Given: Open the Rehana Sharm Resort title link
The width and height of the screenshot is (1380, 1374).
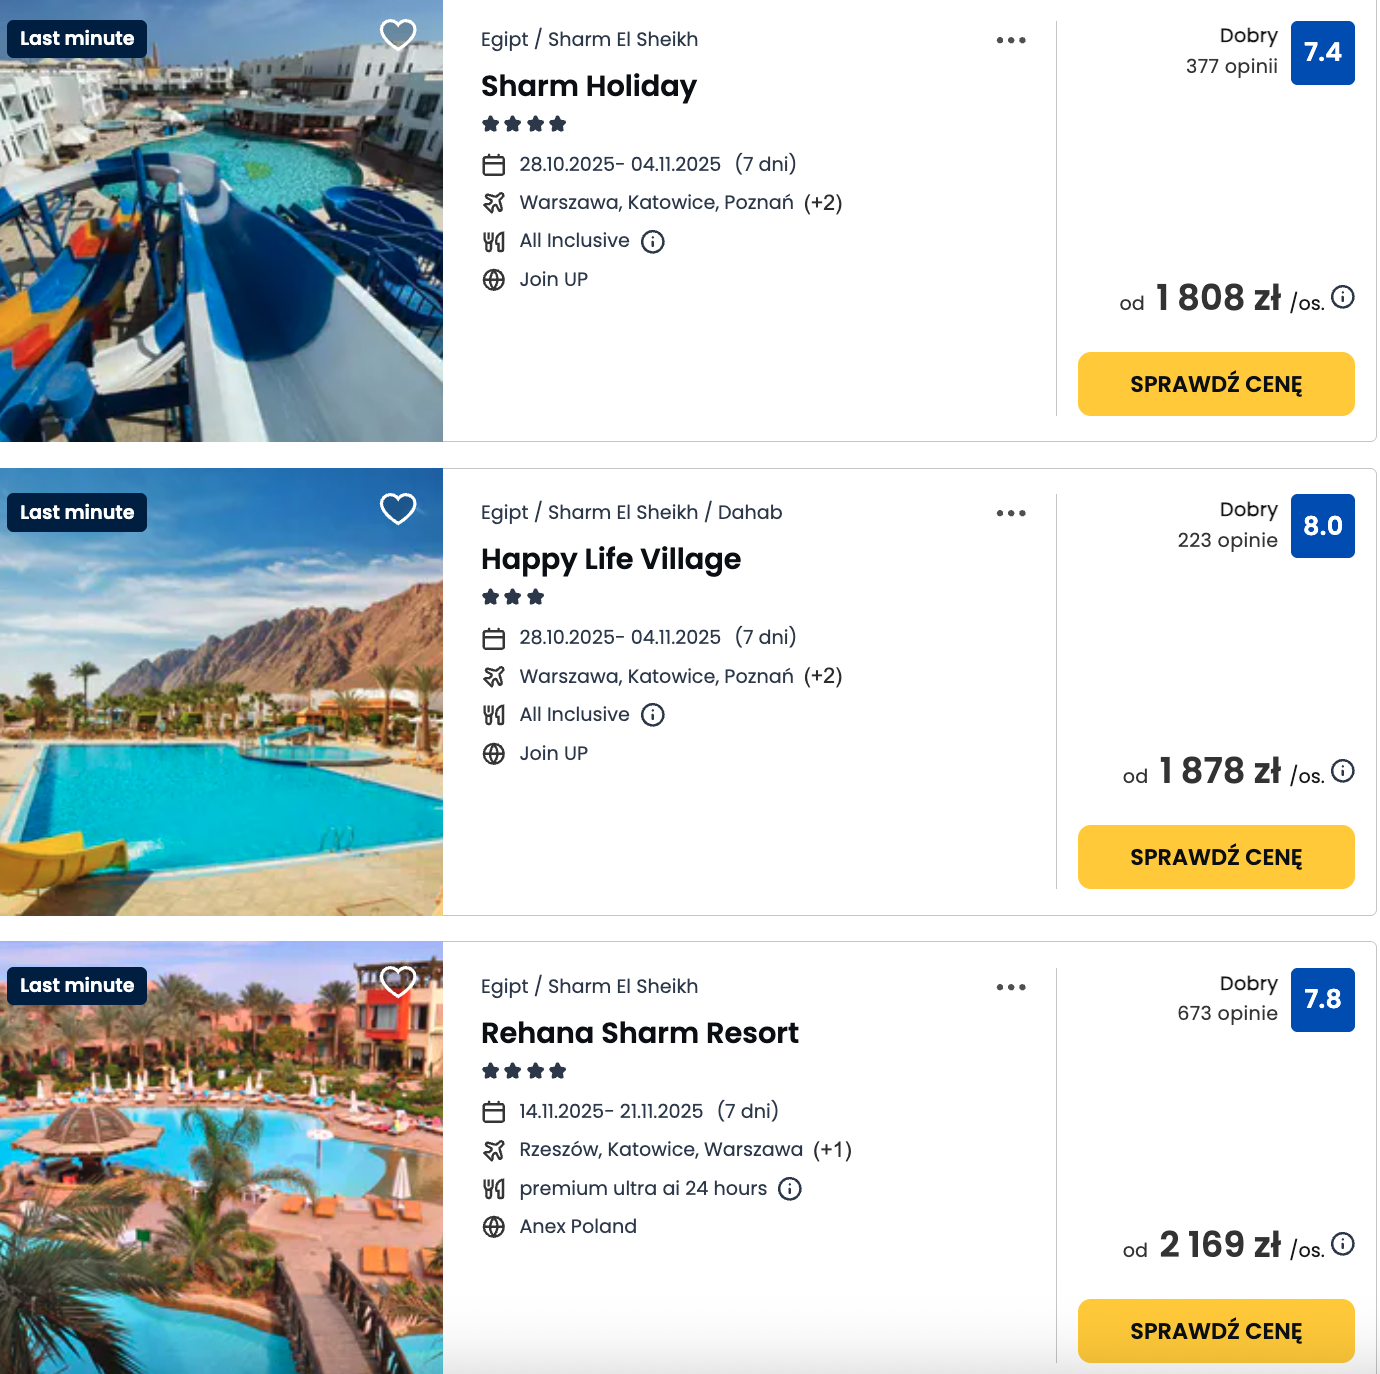Looking at the screenshot, I should [x=640, y=1033].
